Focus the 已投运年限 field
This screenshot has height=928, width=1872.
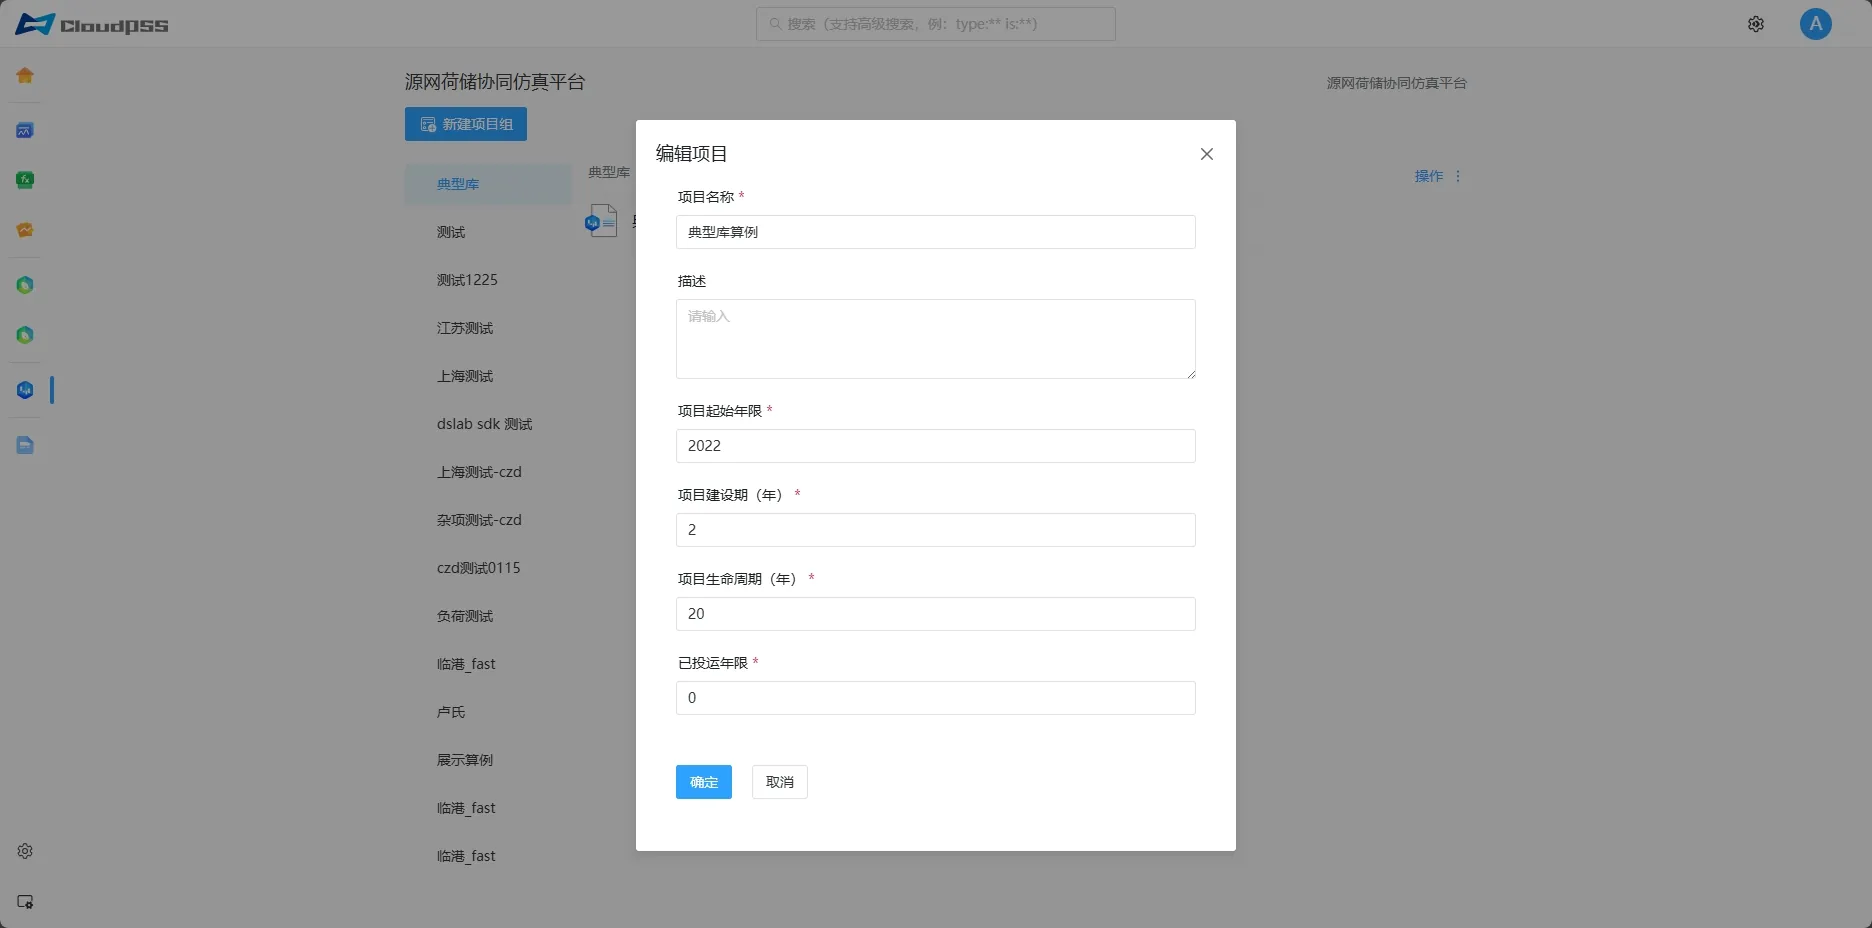[x=936, y=698]
